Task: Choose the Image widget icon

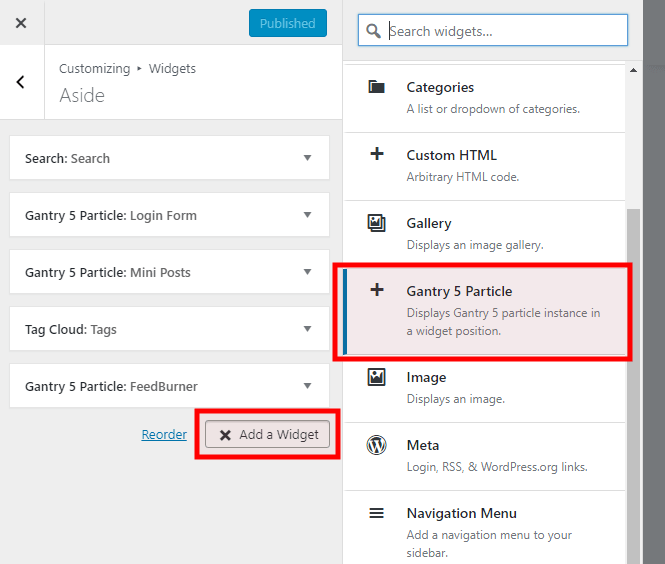Action: pos(376,377)
